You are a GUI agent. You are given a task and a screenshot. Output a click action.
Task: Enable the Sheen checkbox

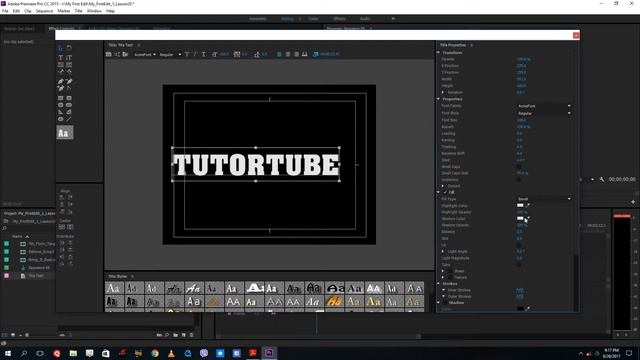pos(450,271)
